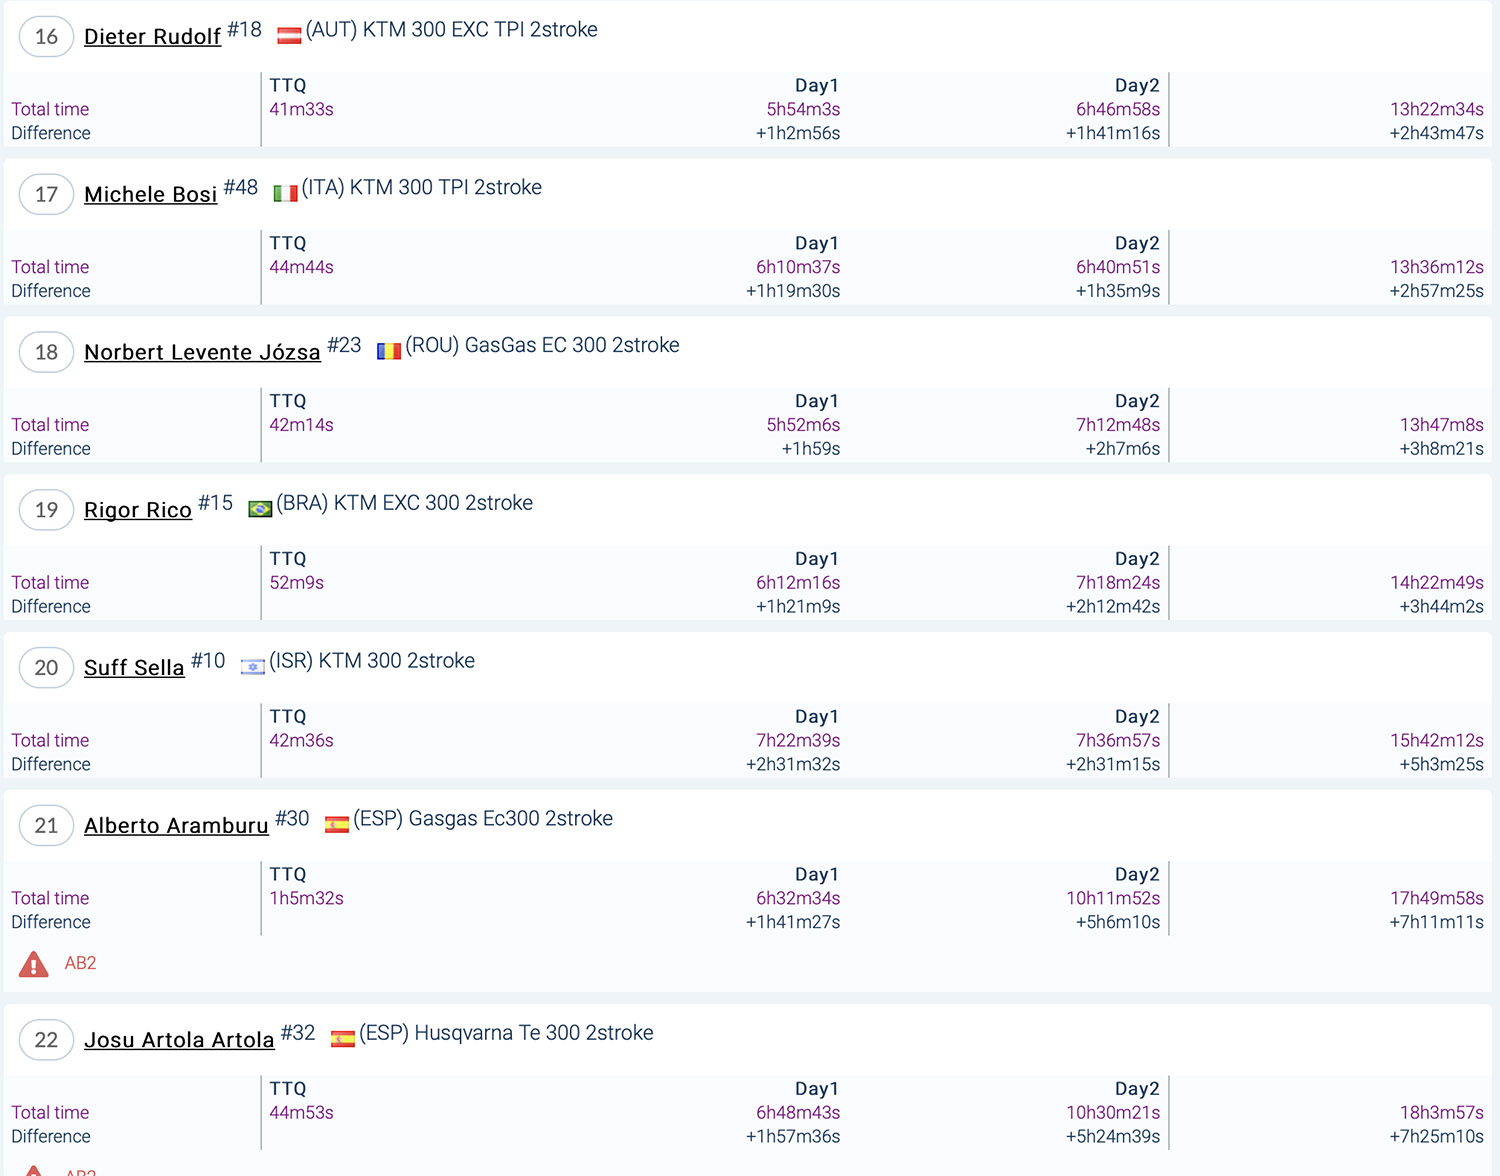This screenshot has width=1500, height=1176.
Task: Open Dieter Rudolf rider profile link
Action: click(152, 37)
